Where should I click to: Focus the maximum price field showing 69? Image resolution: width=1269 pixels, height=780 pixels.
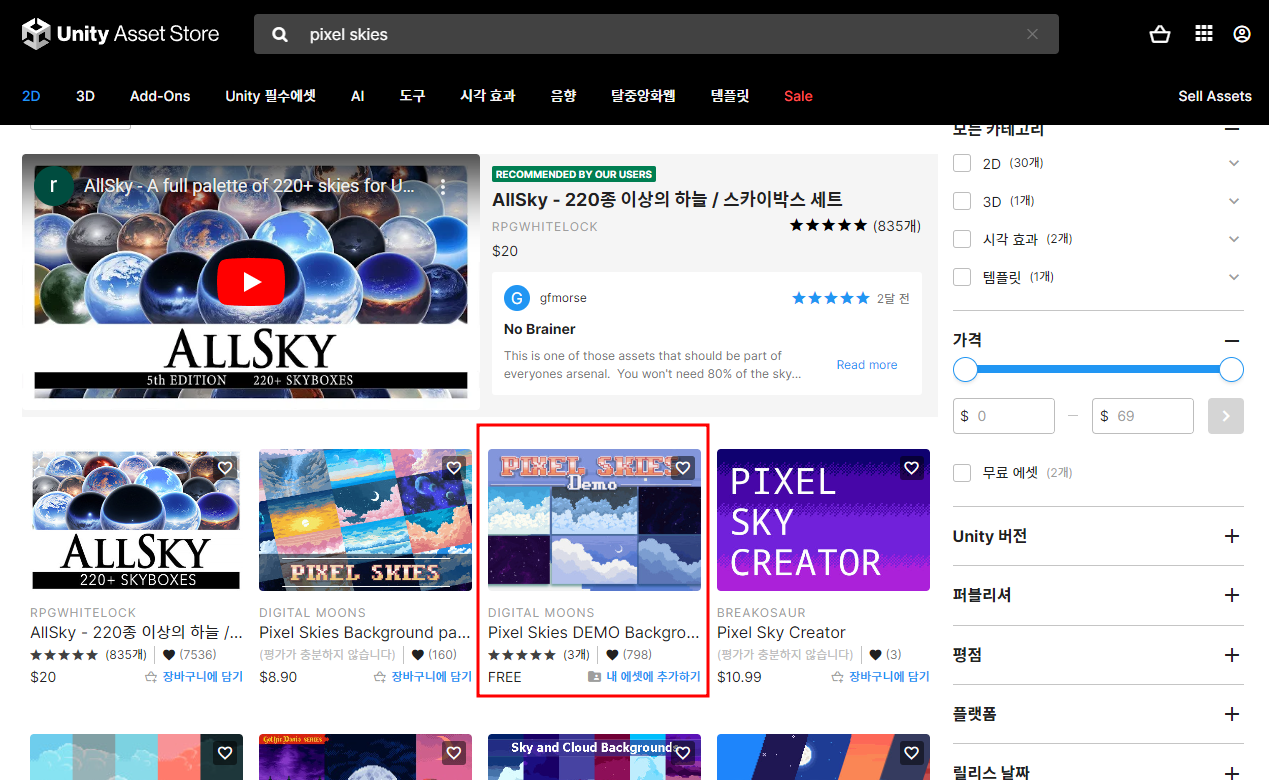1143,416
